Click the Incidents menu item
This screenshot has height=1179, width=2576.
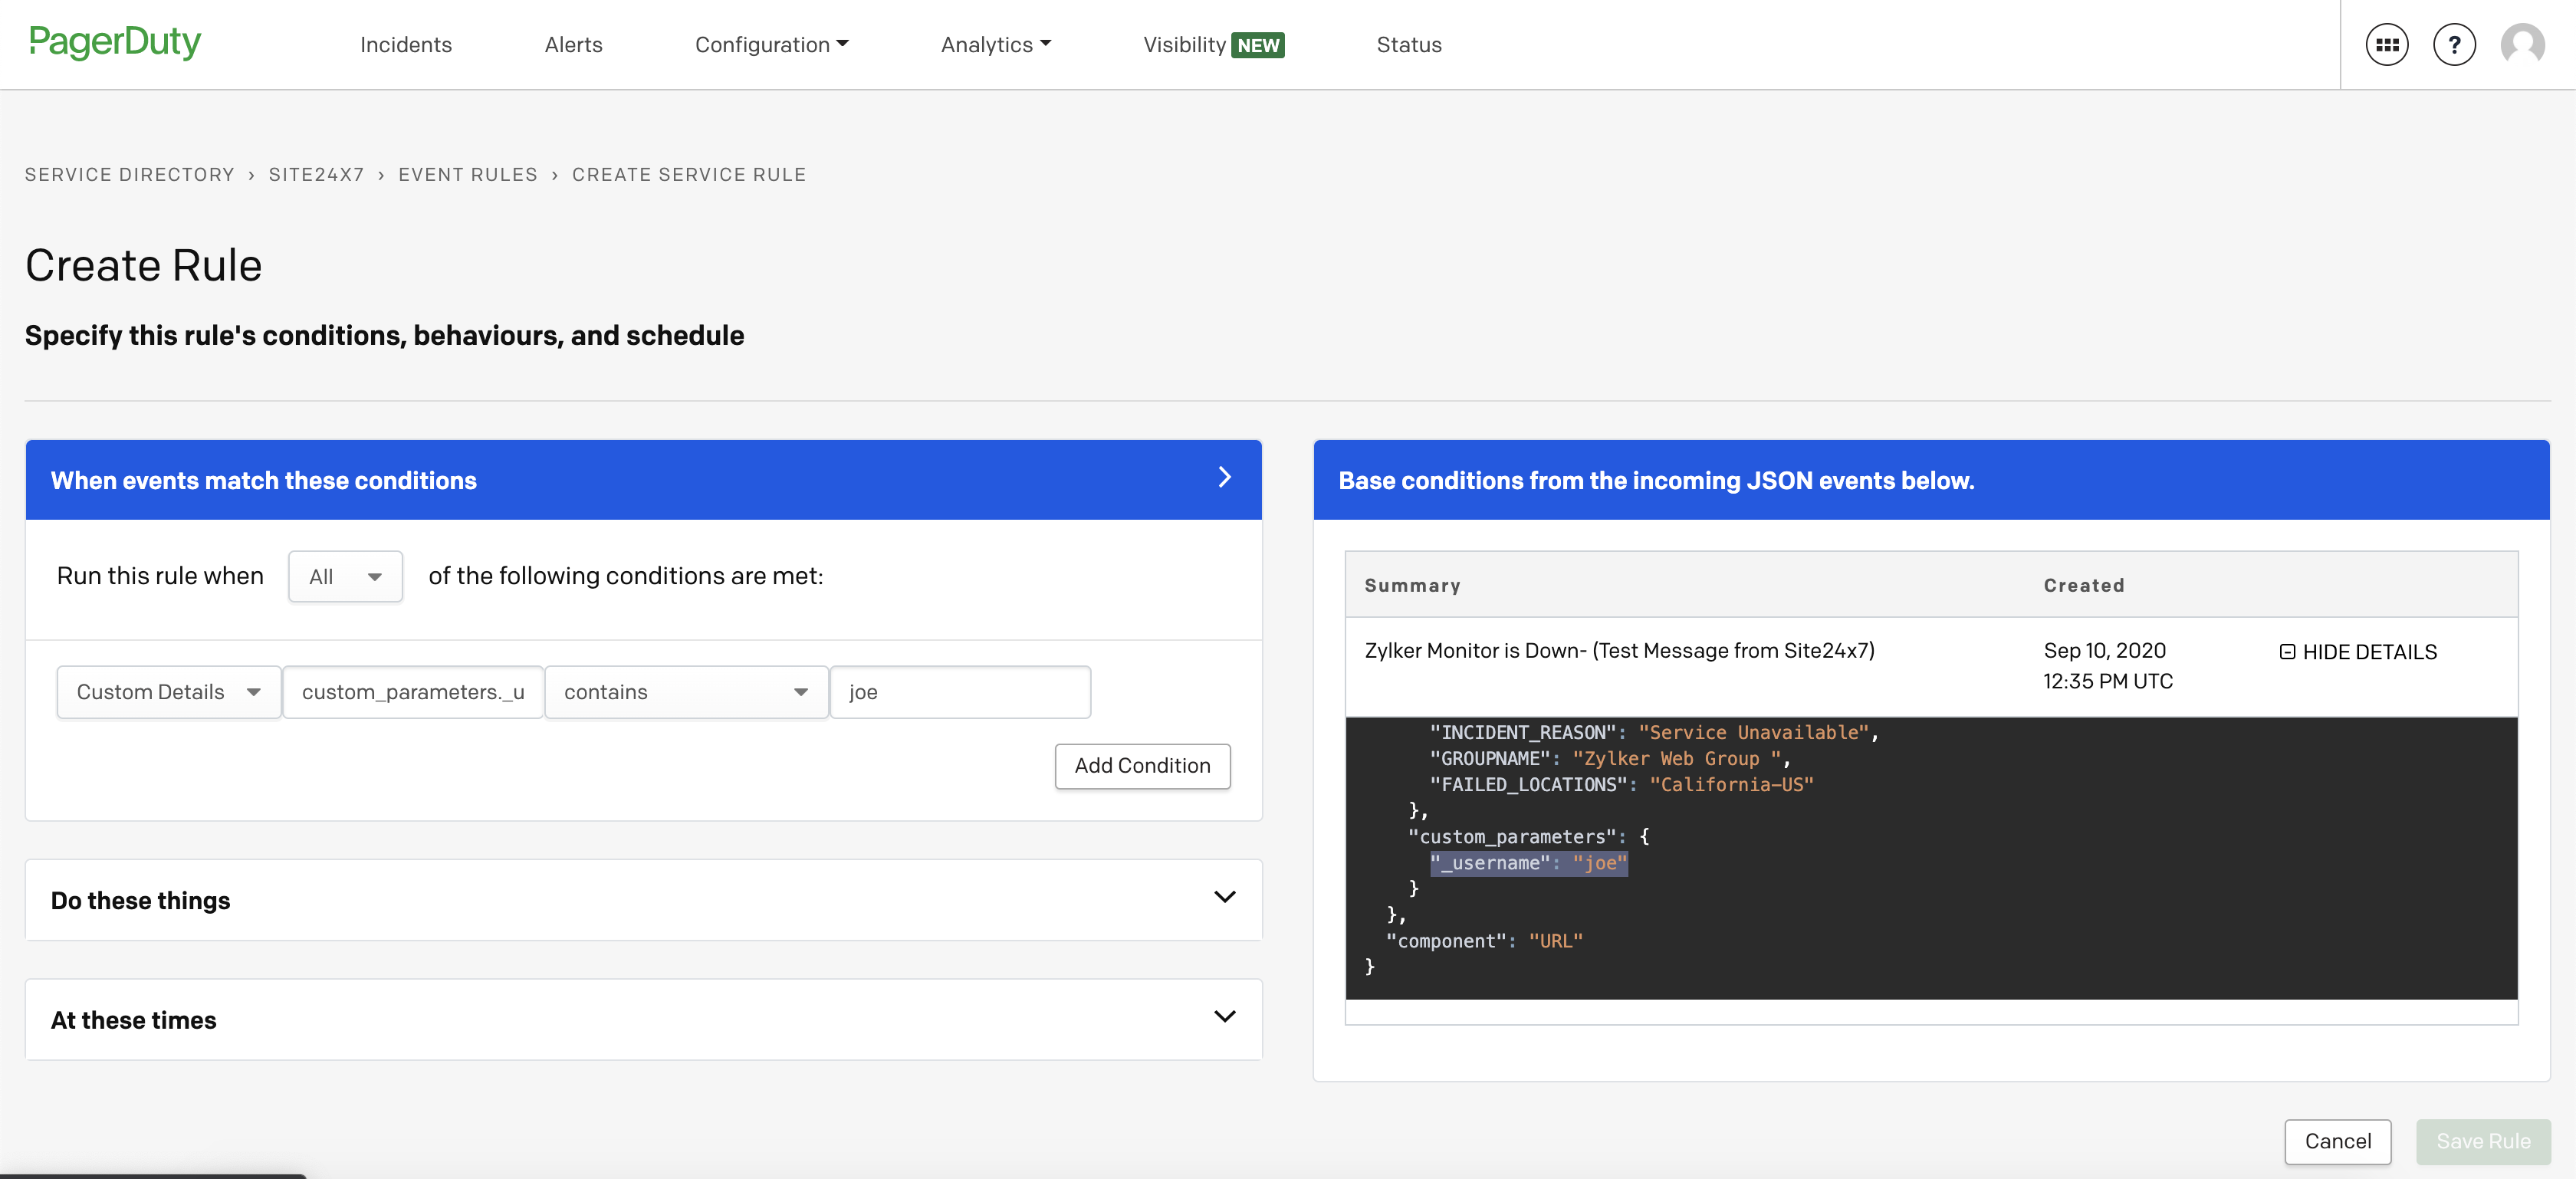404,44
